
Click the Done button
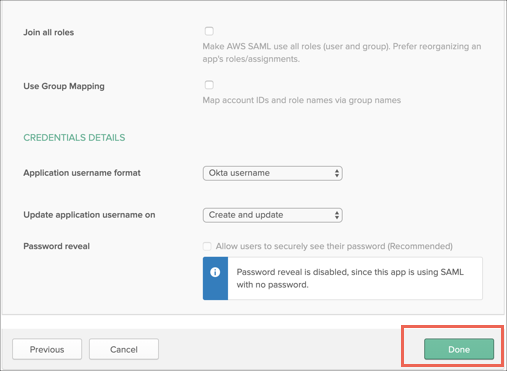point(459,349)
